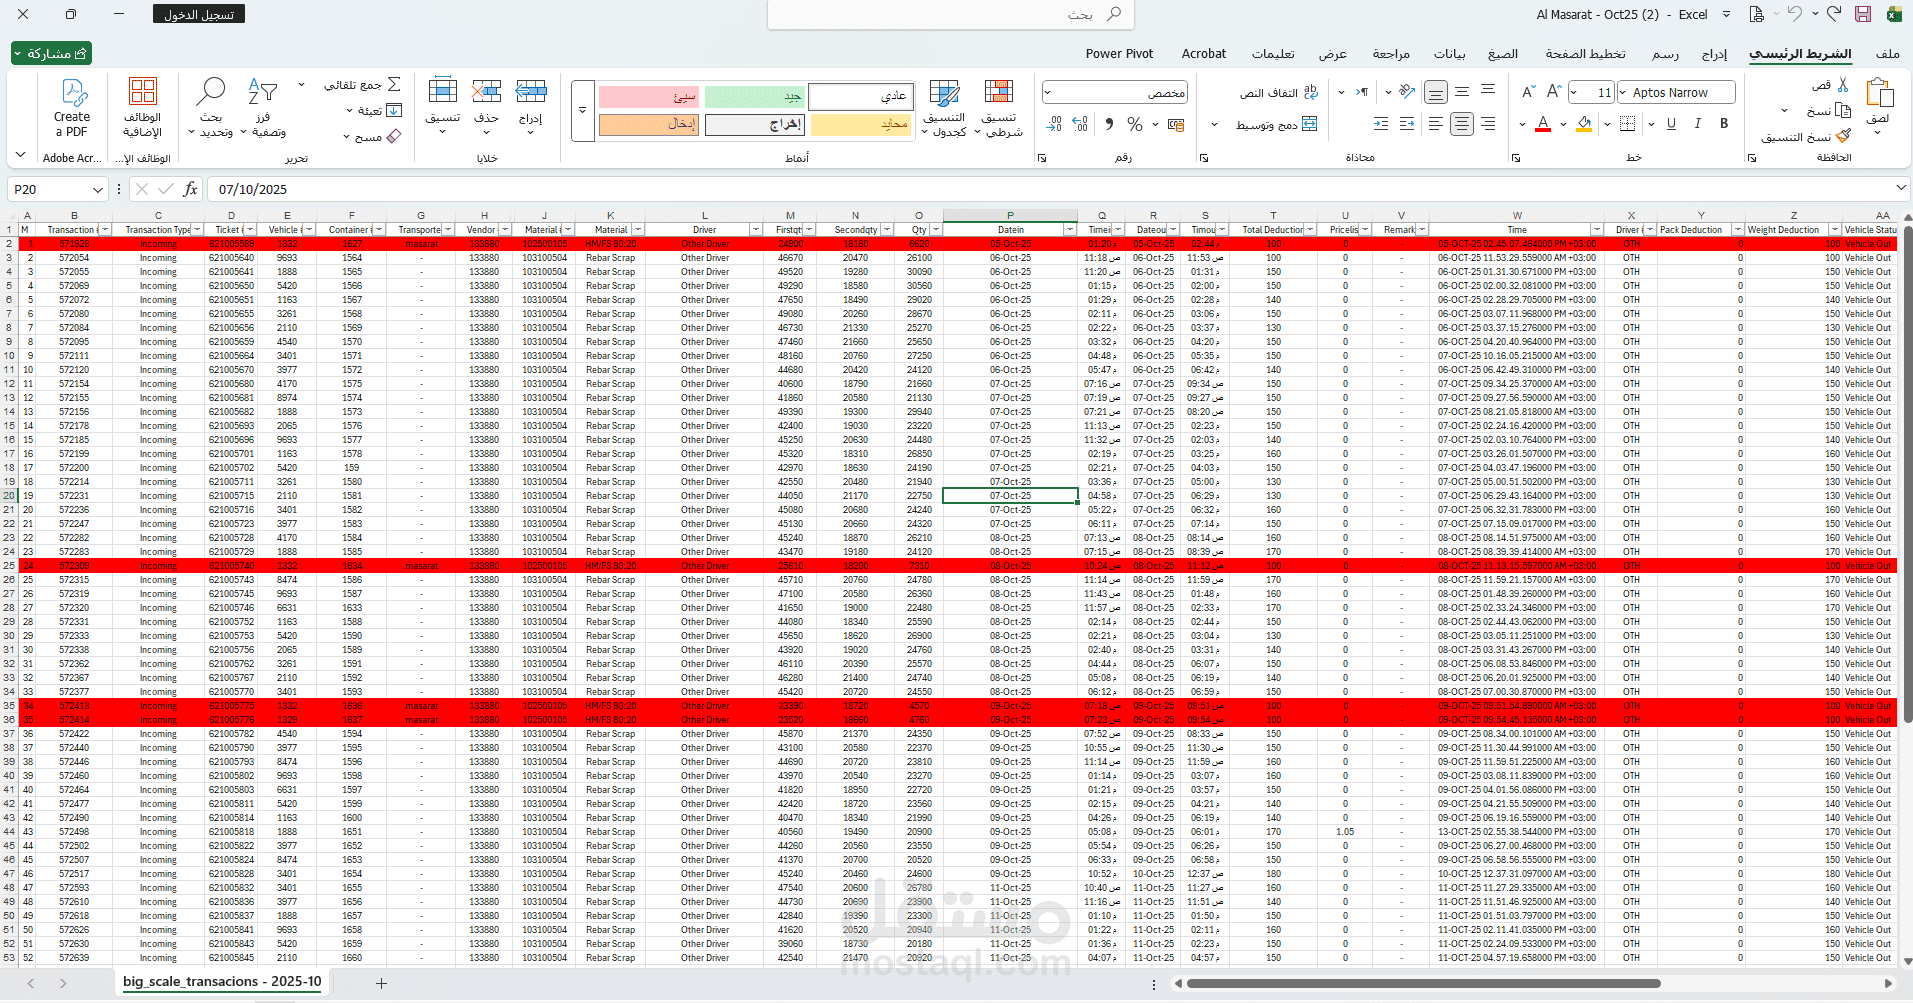Image resolution: width=1913 pixels, height=1003 pixels.
Task: Click the Comma Style icon
Action: (x=1109, y=124)
